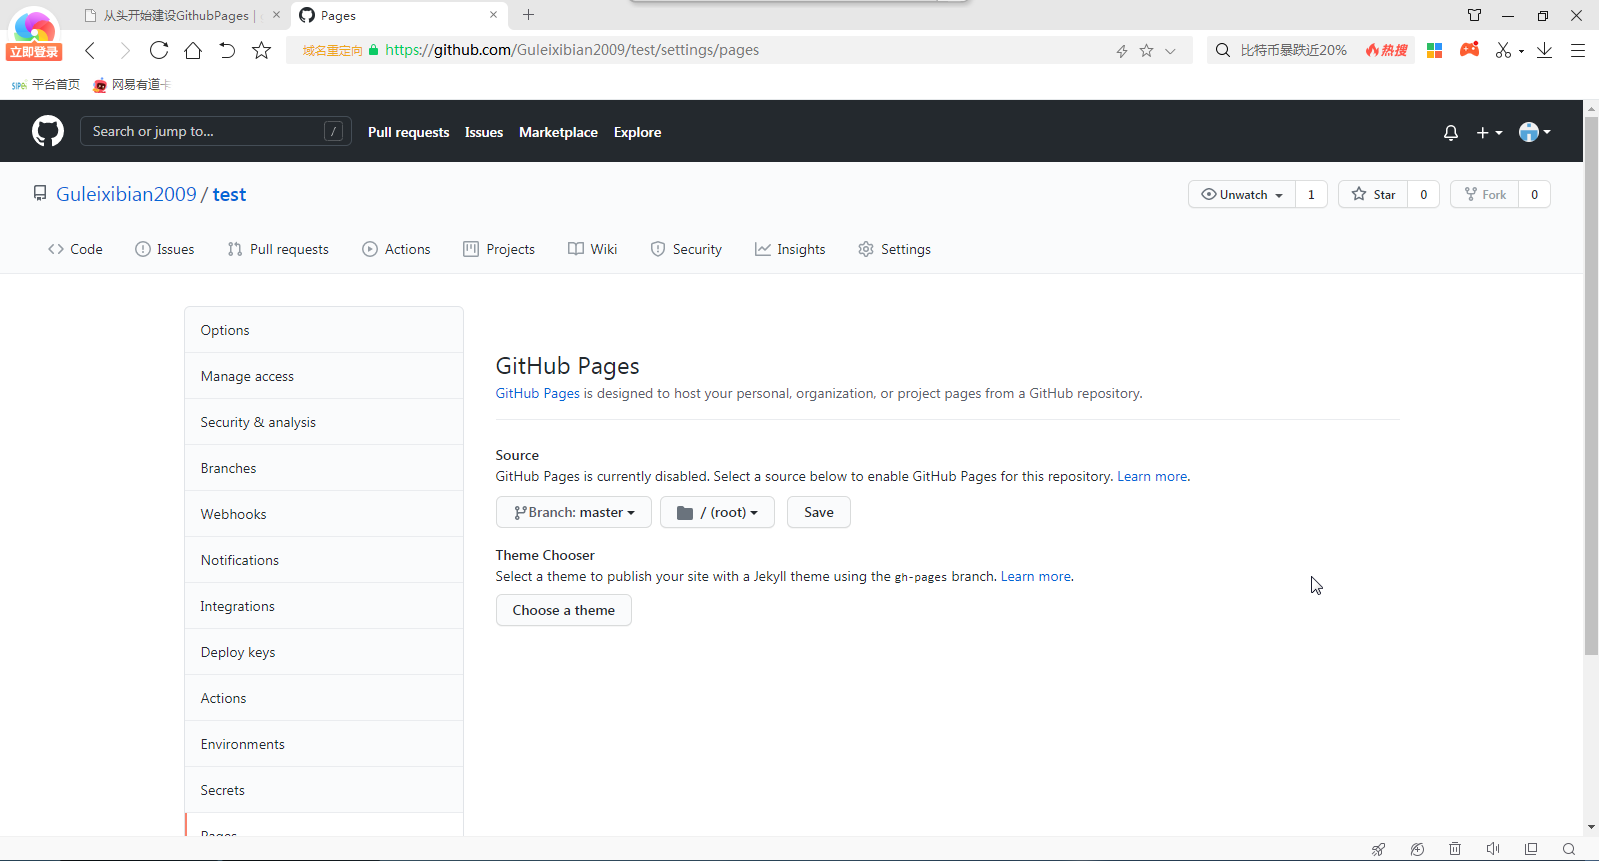Screen dimensions: 1599x861
Task: Click the address bar favorite star
Action: tap(1147, 50)
